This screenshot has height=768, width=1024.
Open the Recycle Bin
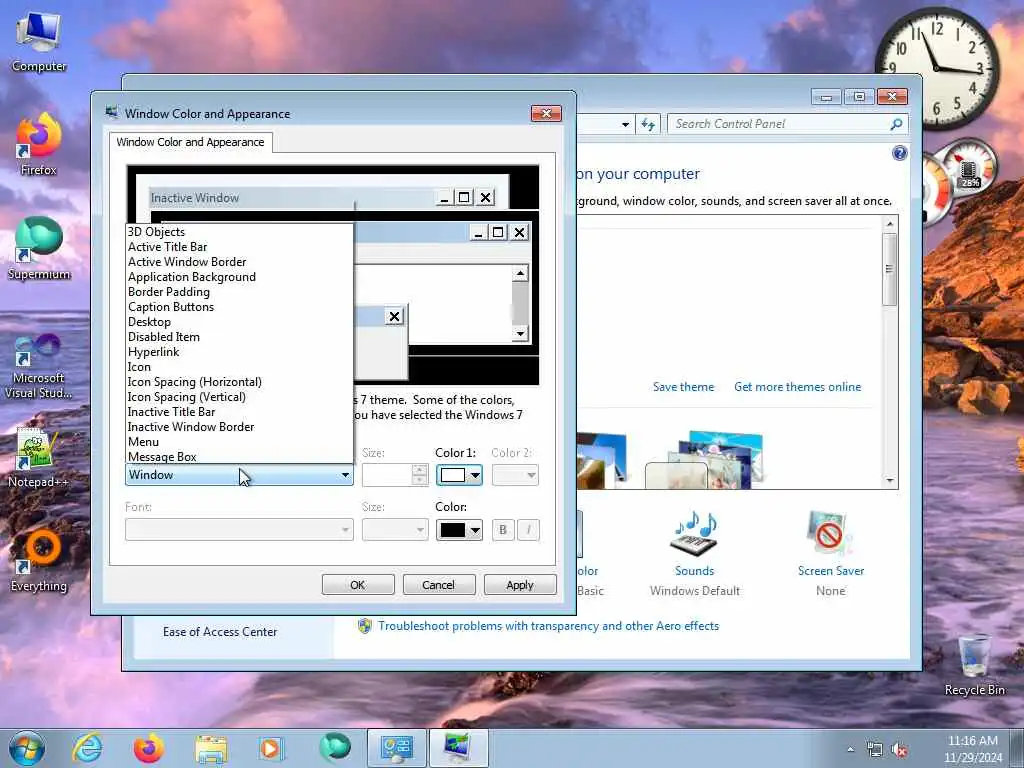(x=974, y=665)
